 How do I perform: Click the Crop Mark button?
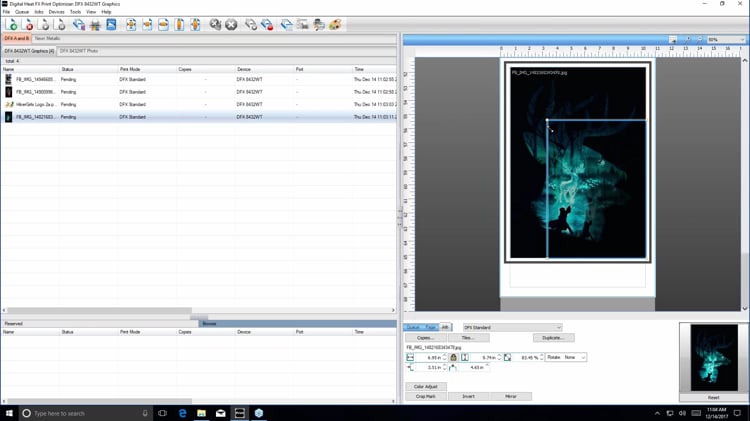pos(426,397)
